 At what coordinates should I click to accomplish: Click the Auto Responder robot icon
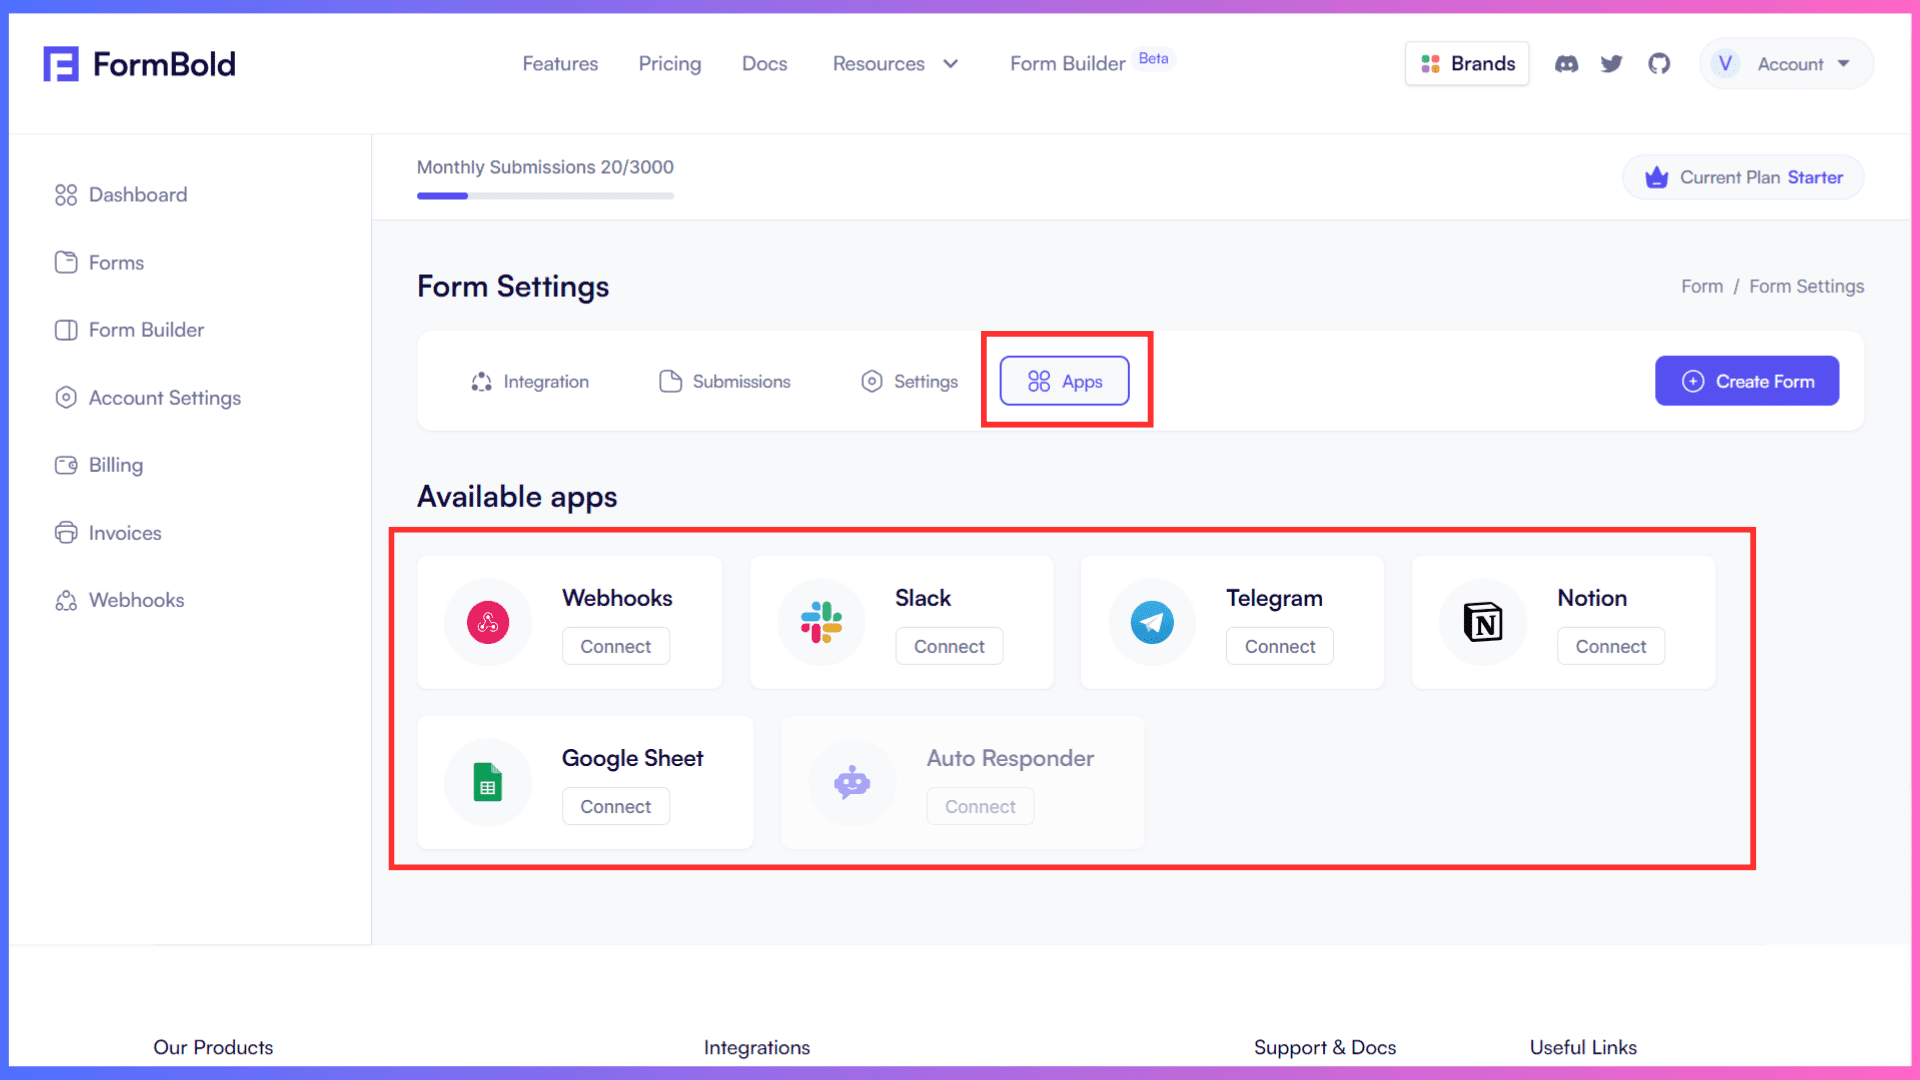(852, 782)
